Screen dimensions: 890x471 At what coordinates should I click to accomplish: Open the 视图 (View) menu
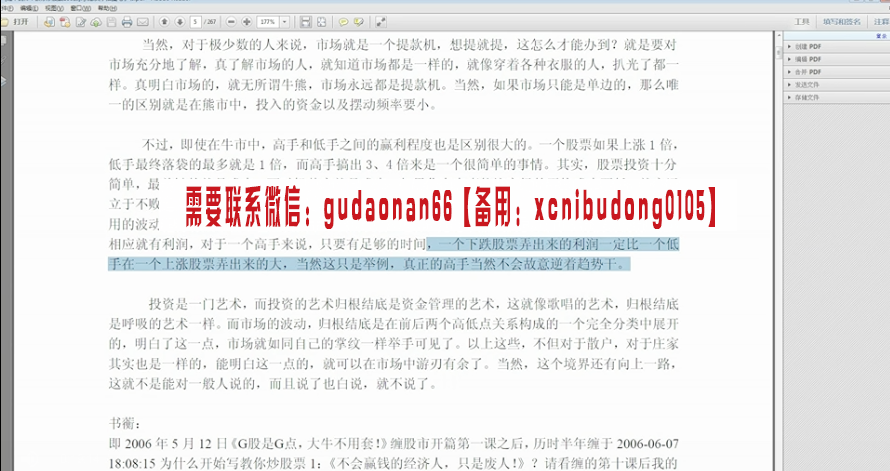pyautogui.click(x=54, y=9)
